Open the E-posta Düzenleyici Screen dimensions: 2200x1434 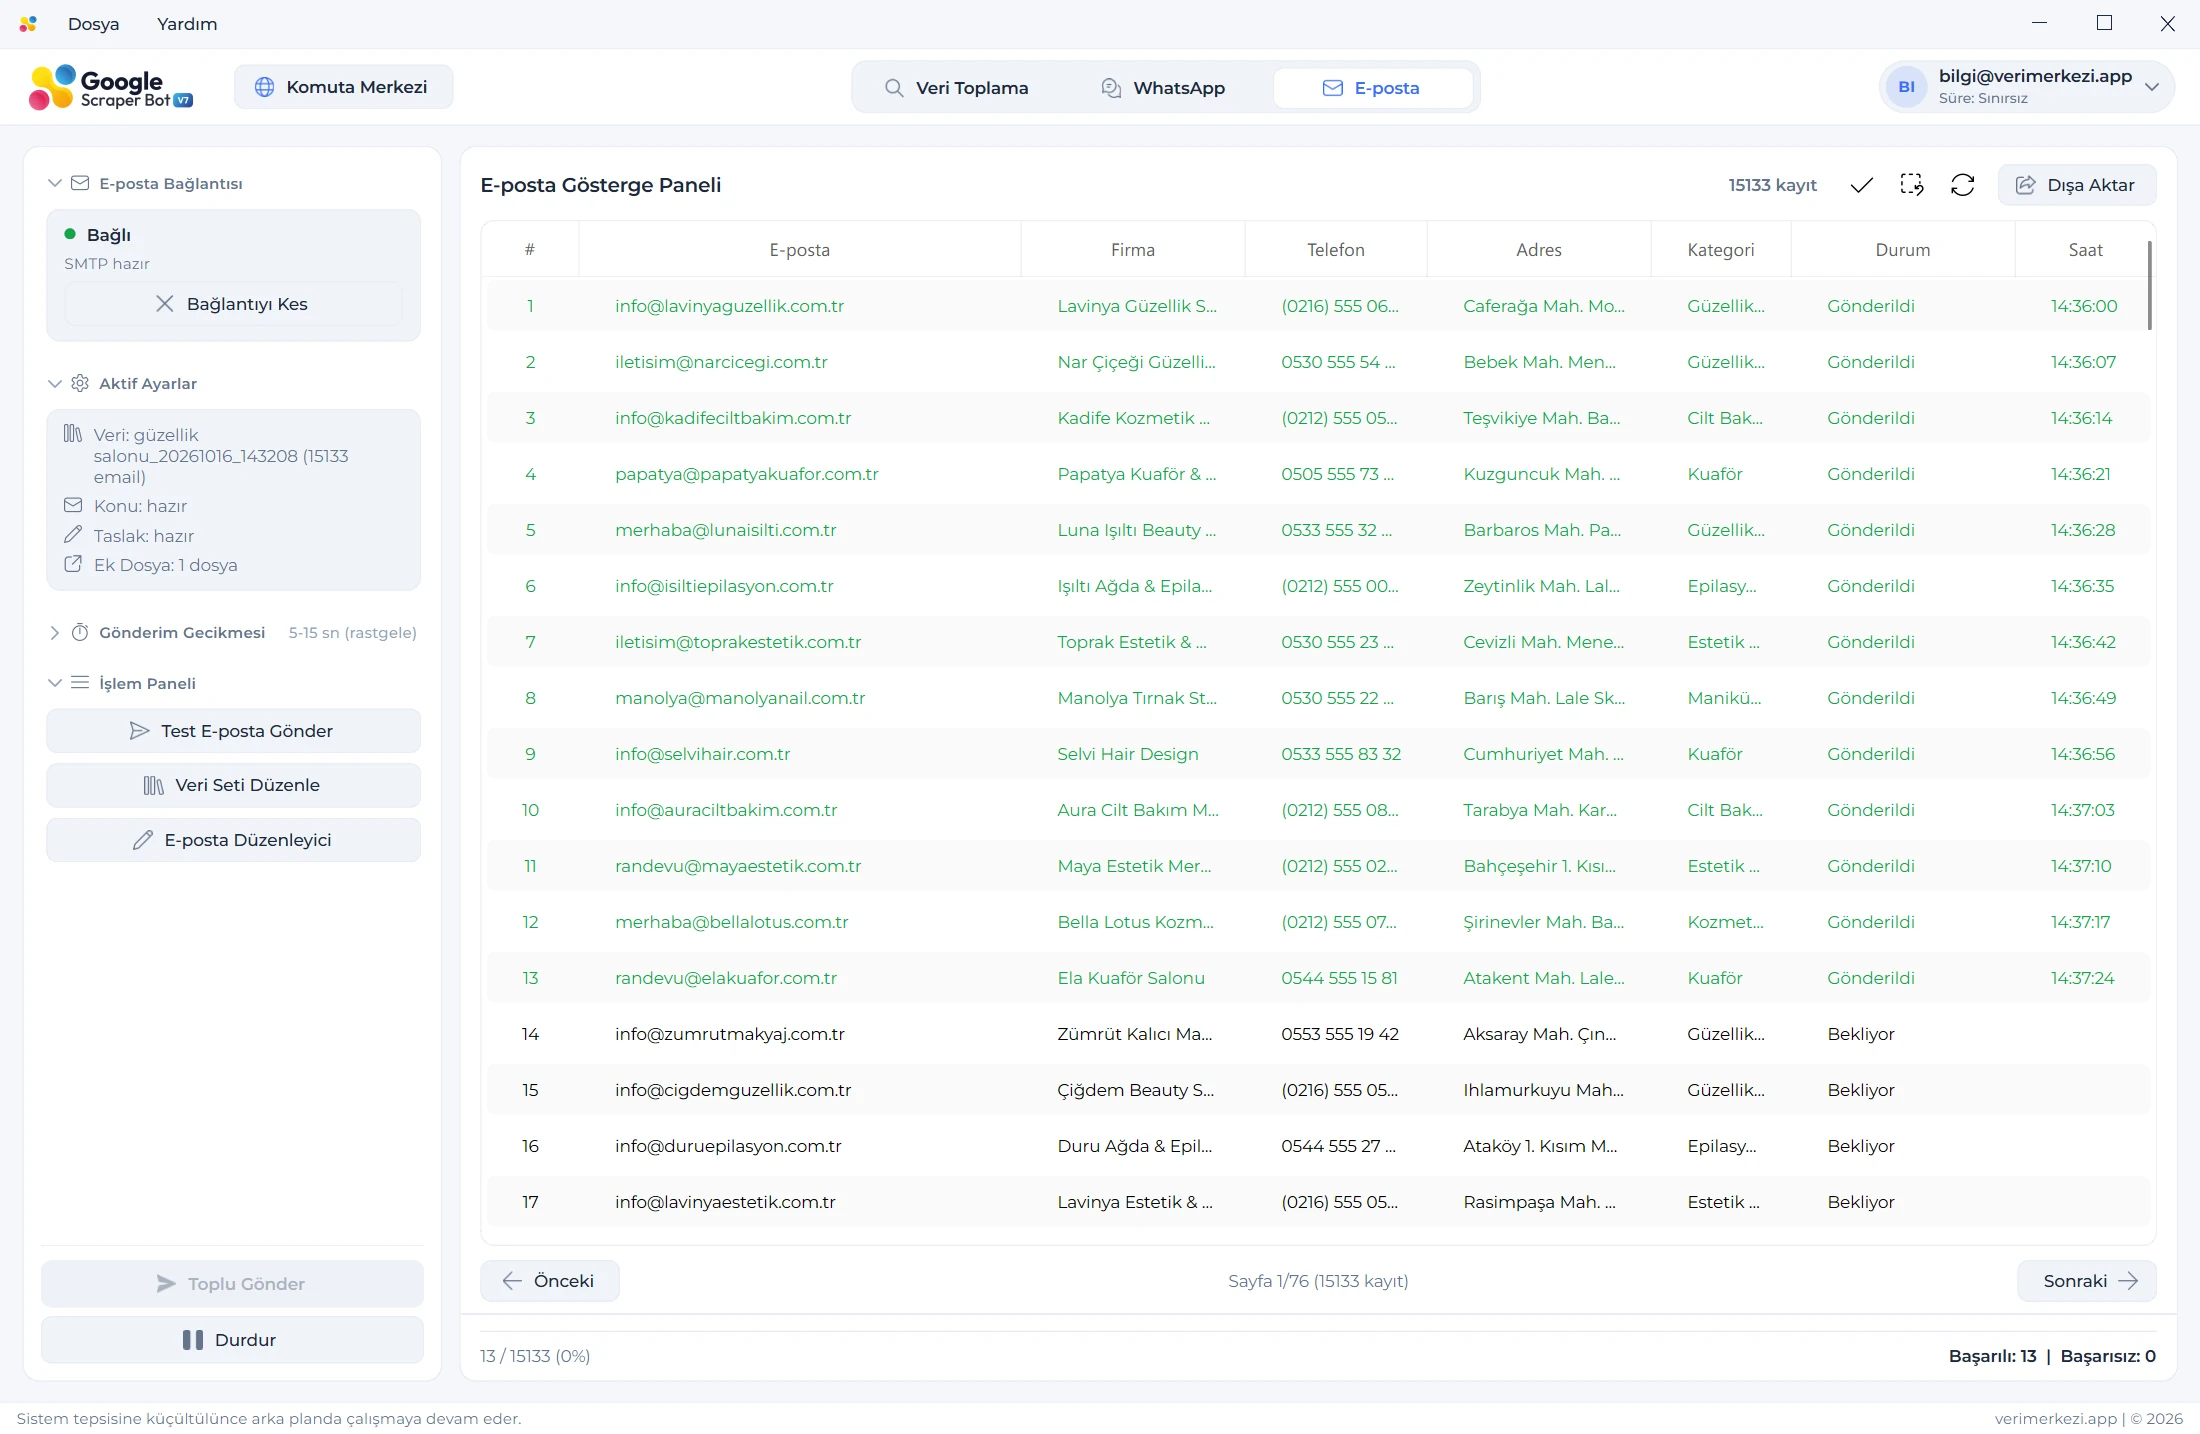233,840
